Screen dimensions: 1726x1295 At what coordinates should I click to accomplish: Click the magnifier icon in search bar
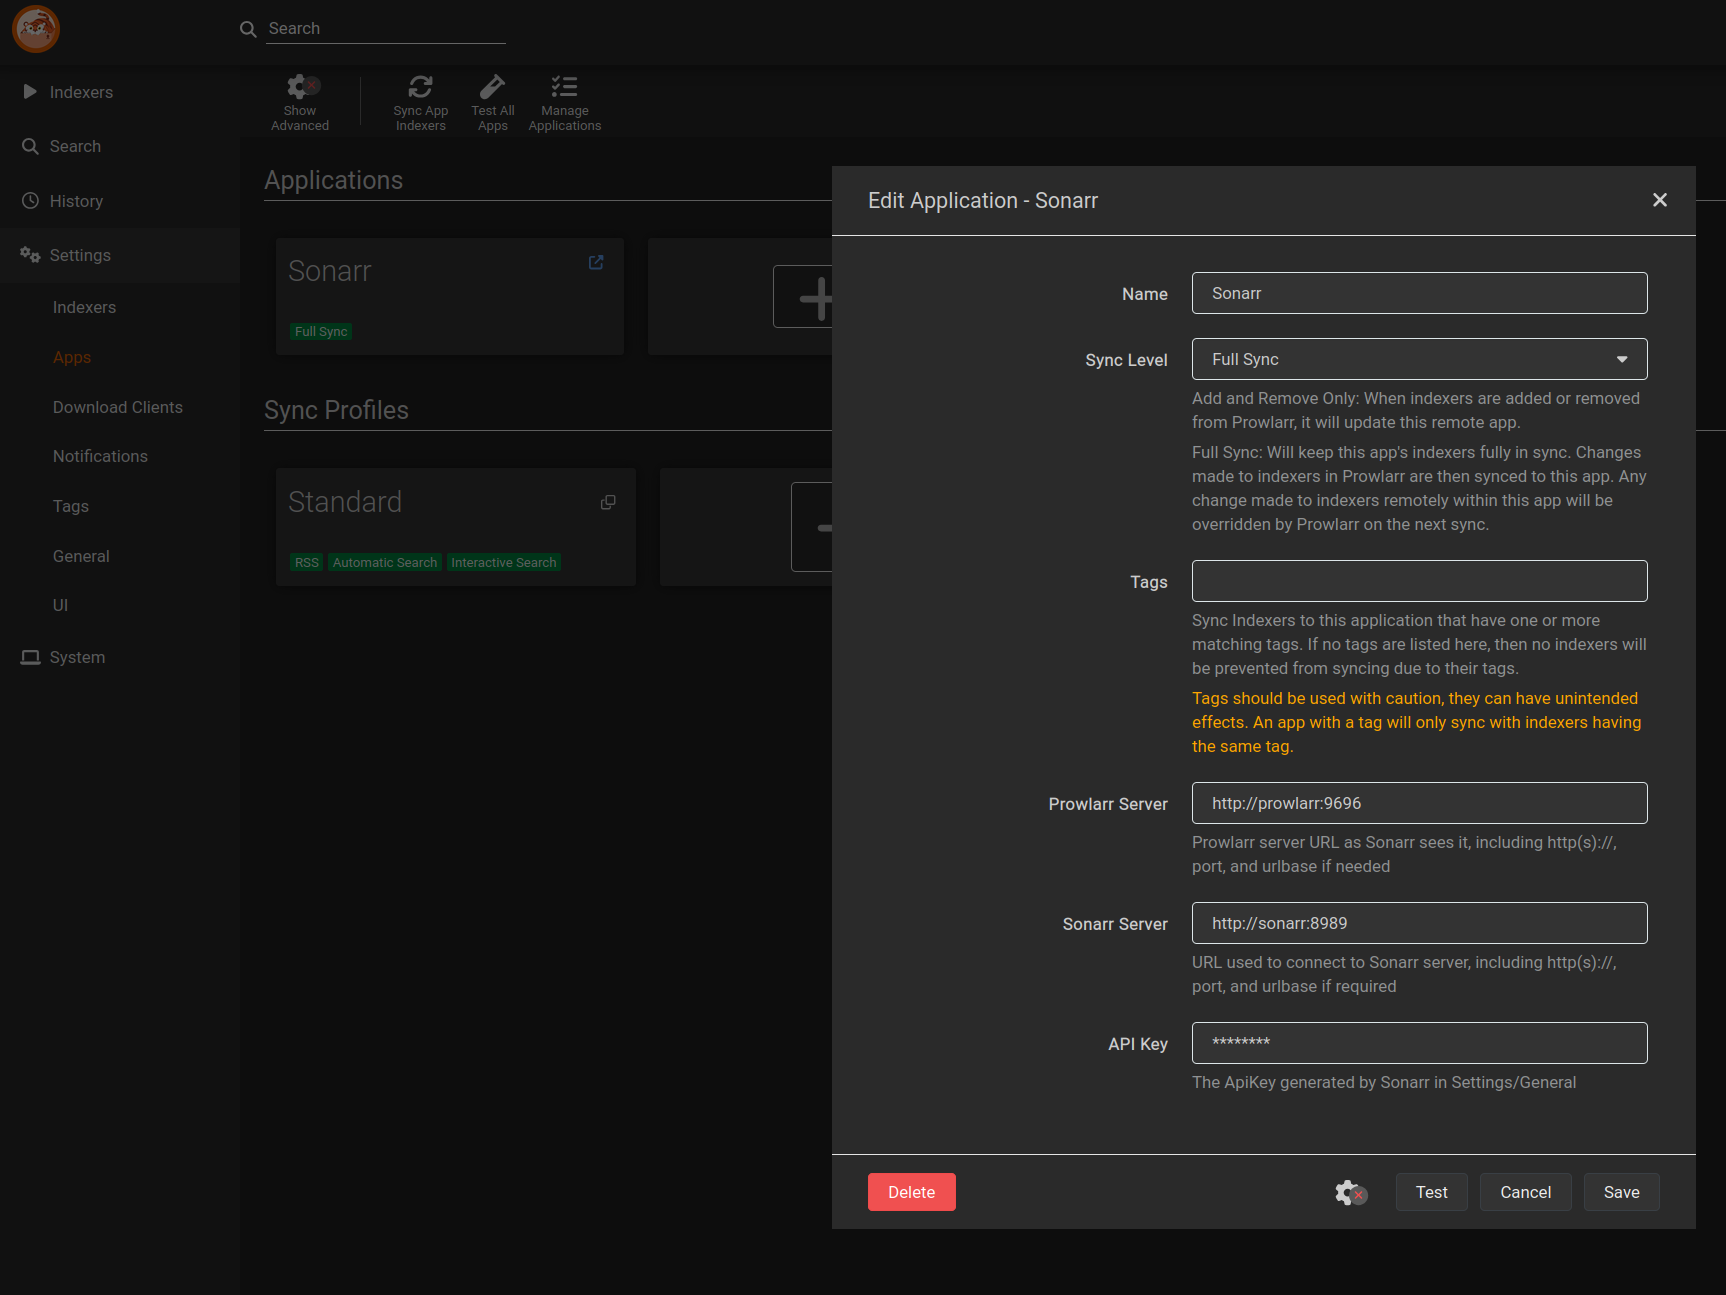(x=248, y=29)
